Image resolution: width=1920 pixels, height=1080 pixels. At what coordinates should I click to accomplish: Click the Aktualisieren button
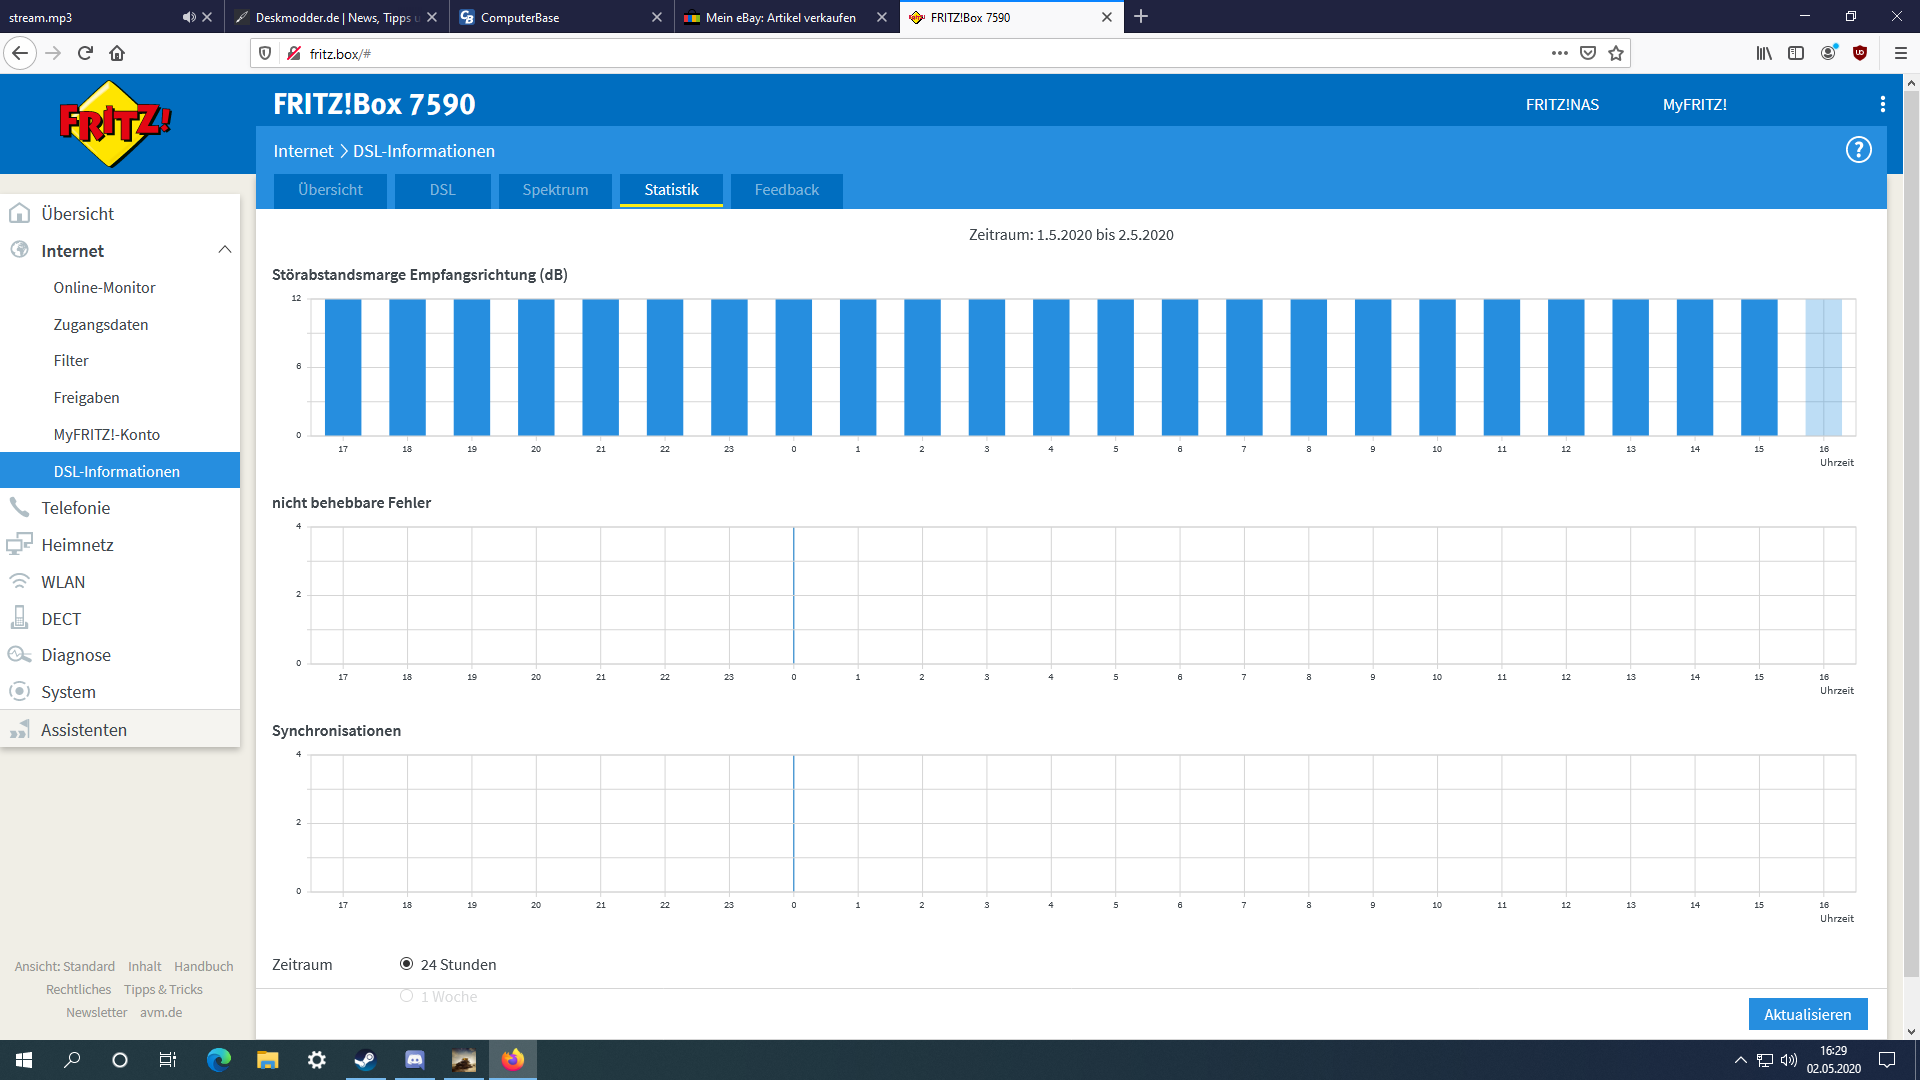pos(1807,1014)
